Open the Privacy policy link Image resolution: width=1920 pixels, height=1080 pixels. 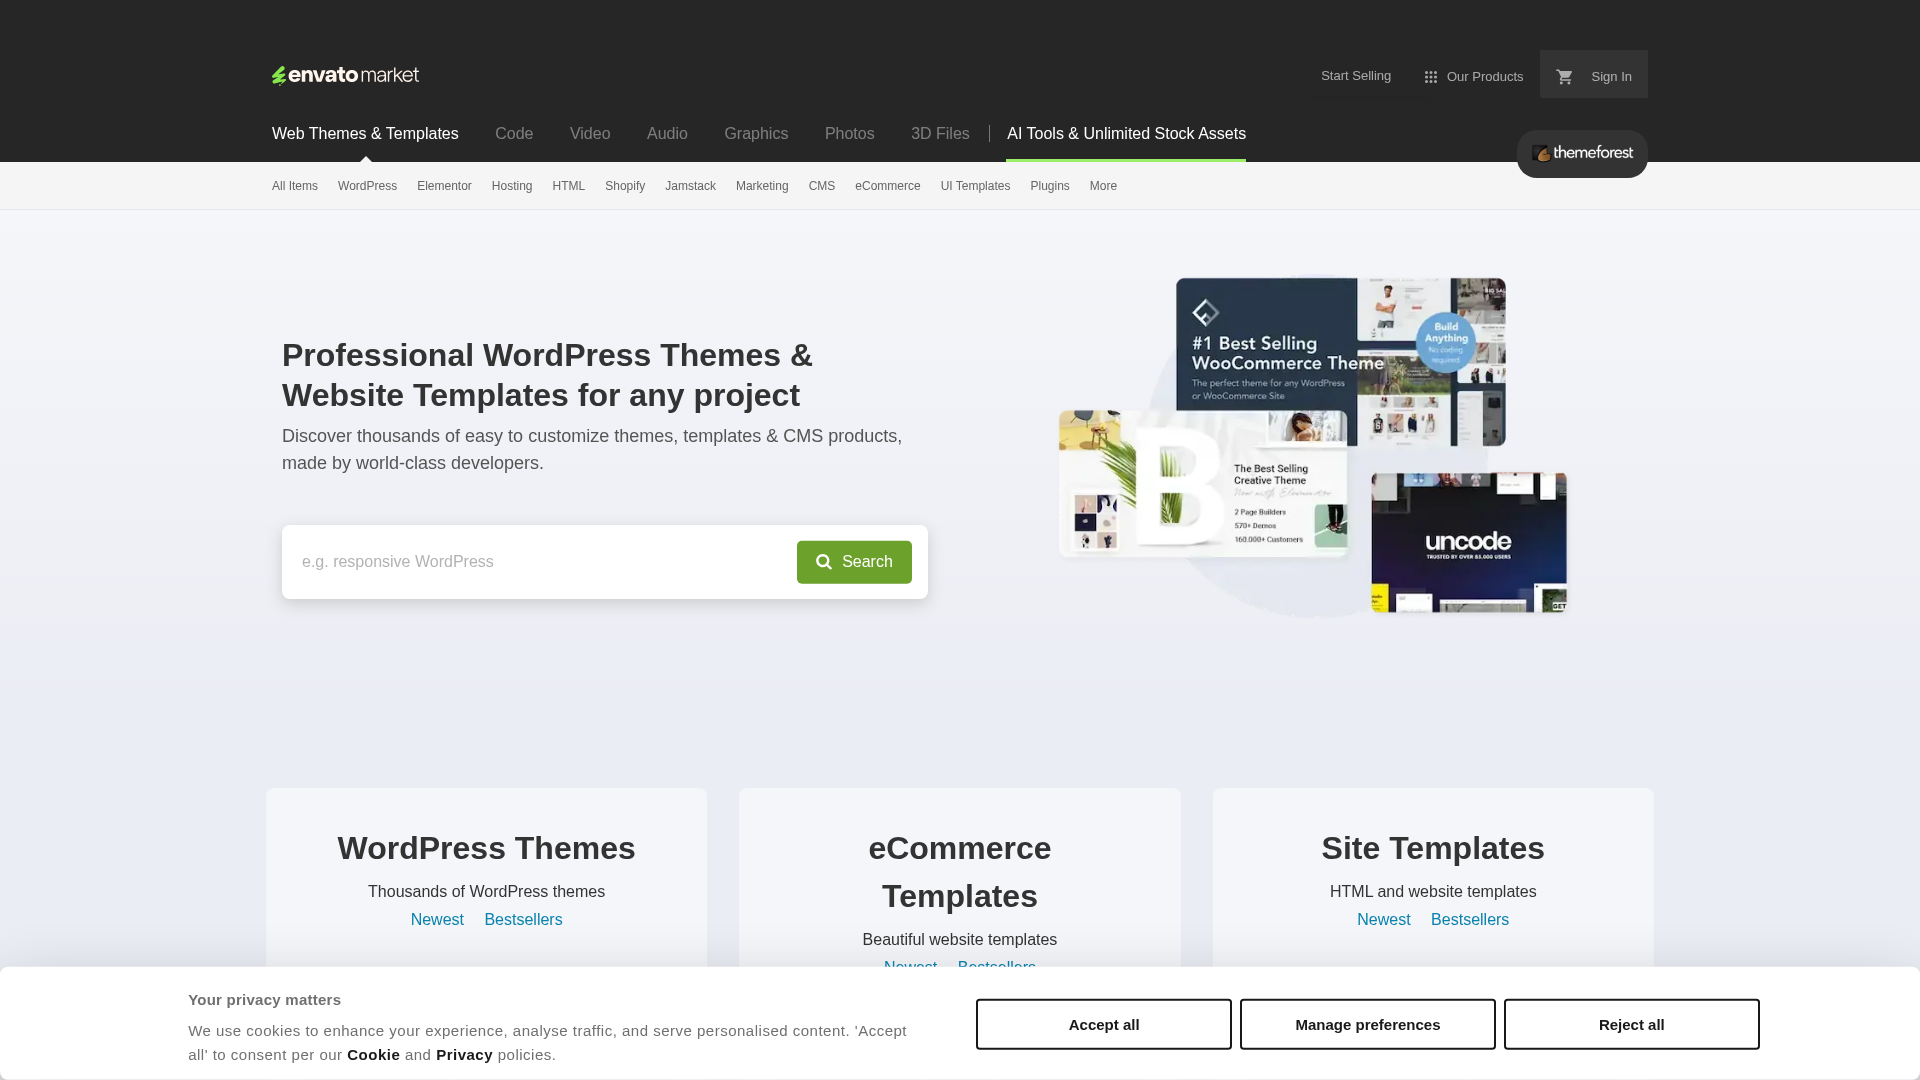[x=464, y=1055]
